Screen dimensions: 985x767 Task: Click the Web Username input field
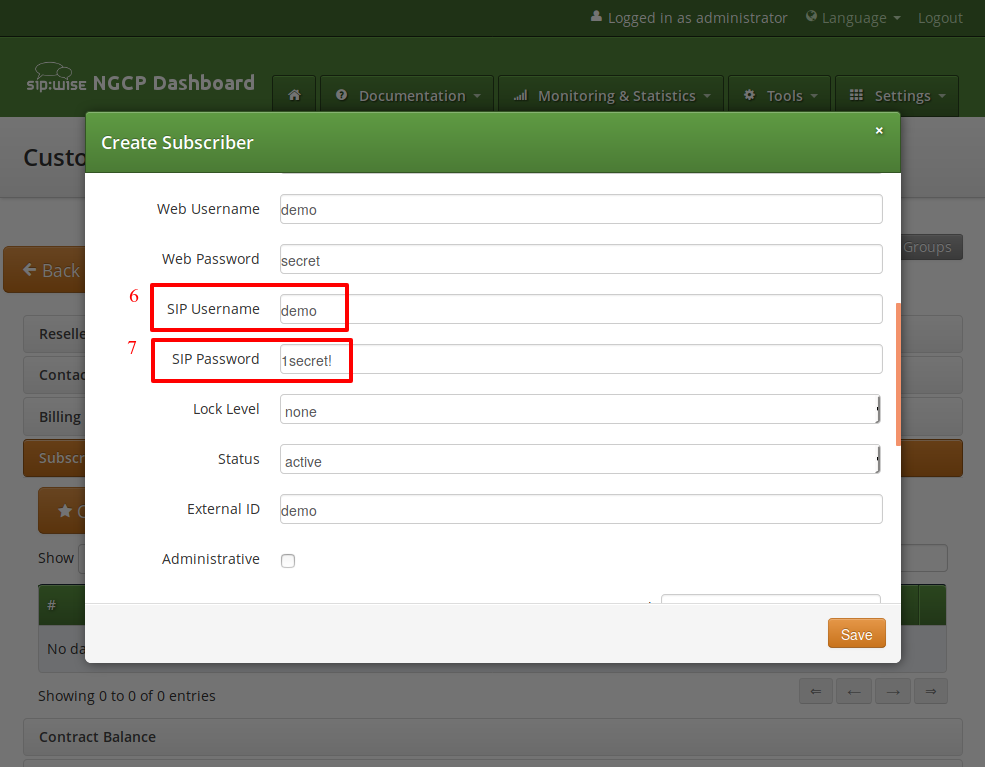(580, 209)
